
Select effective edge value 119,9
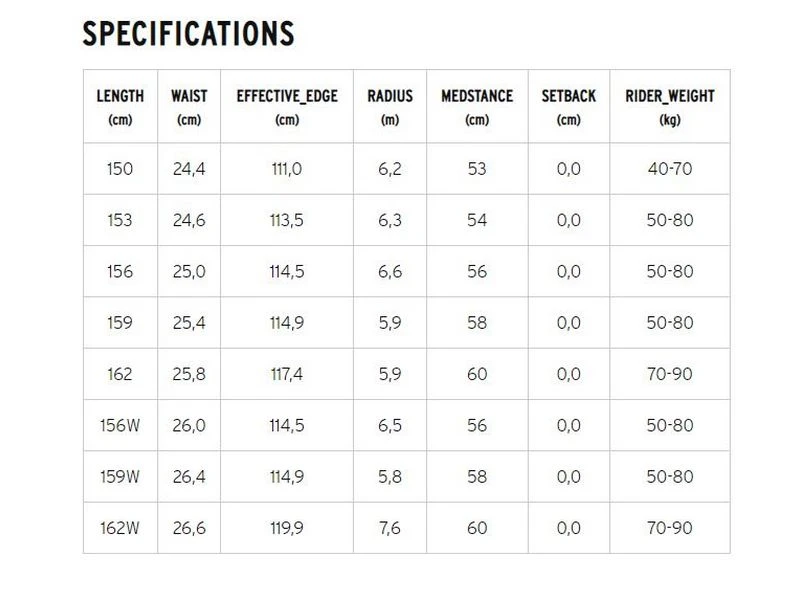point(287,528)
